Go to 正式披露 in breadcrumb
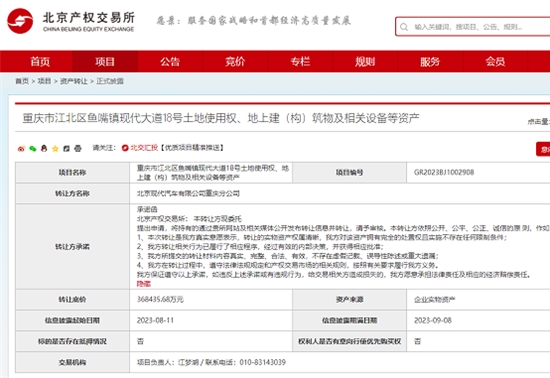The image size is (550, 378). click(x=110, y=81)
